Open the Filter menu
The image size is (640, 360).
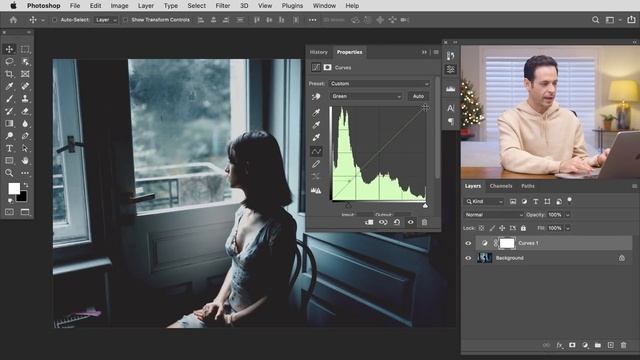coord(222,6)
